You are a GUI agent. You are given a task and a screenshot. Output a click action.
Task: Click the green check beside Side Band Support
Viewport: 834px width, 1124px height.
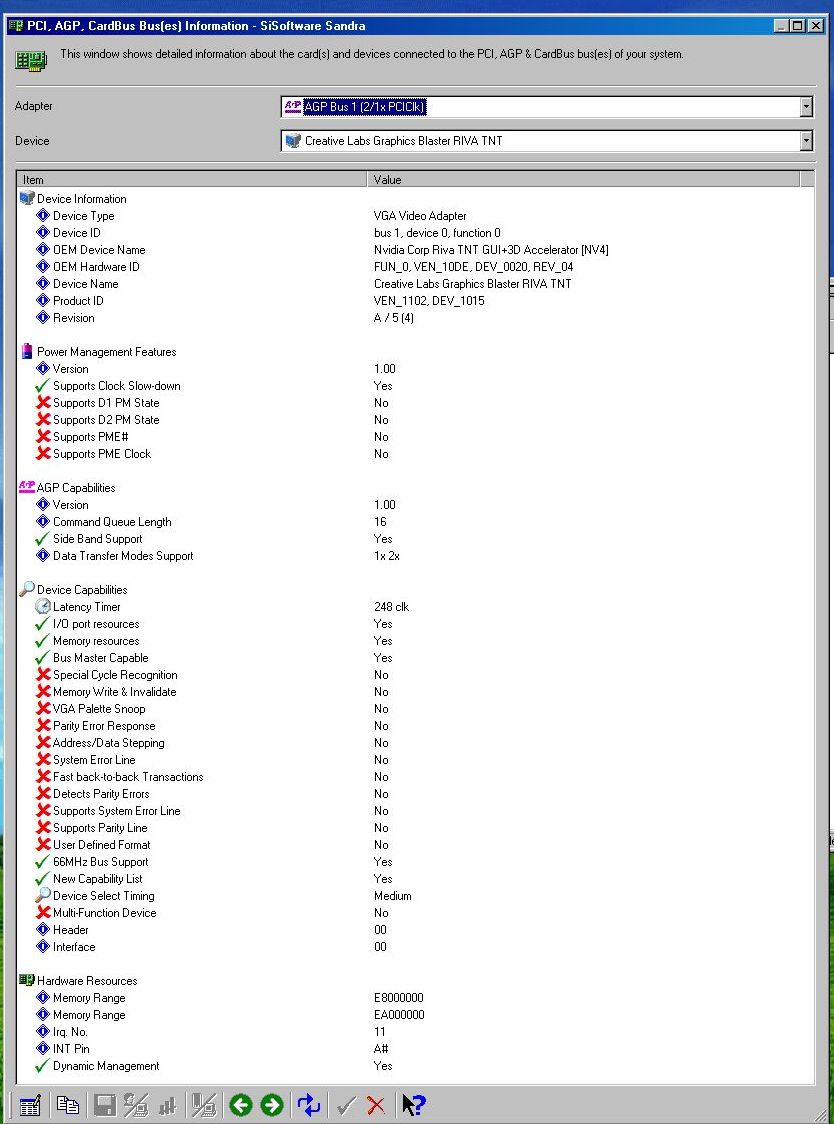coord(42,538)
